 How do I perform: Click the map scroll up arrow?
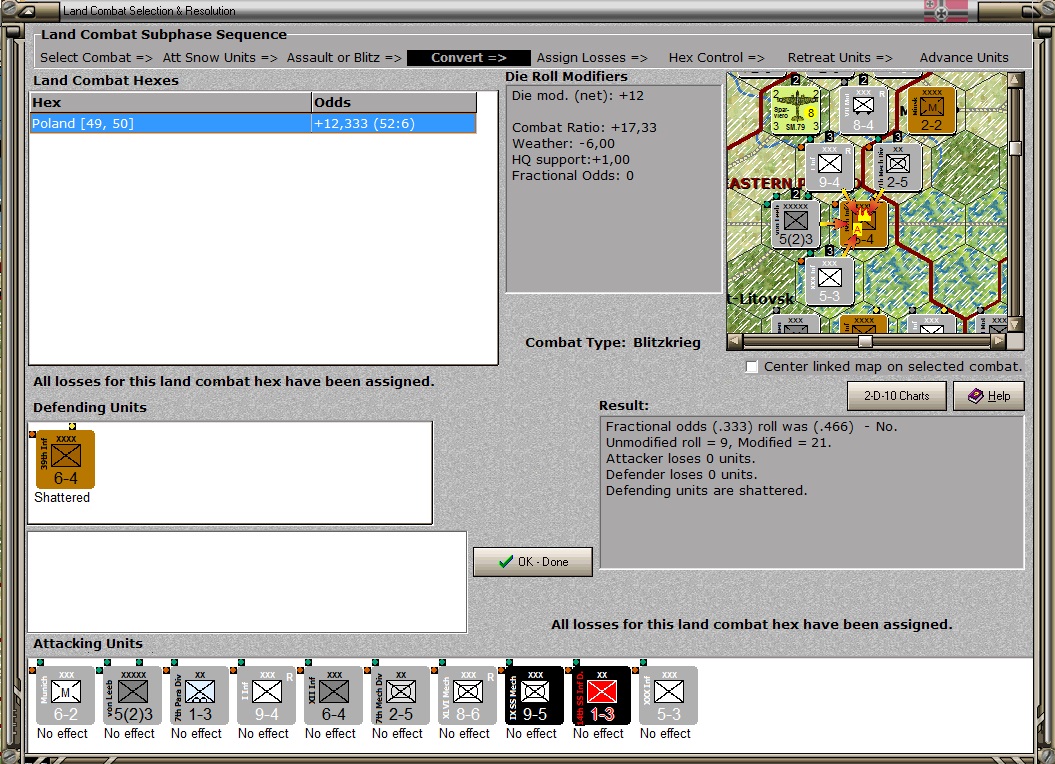coord(1016,80)
